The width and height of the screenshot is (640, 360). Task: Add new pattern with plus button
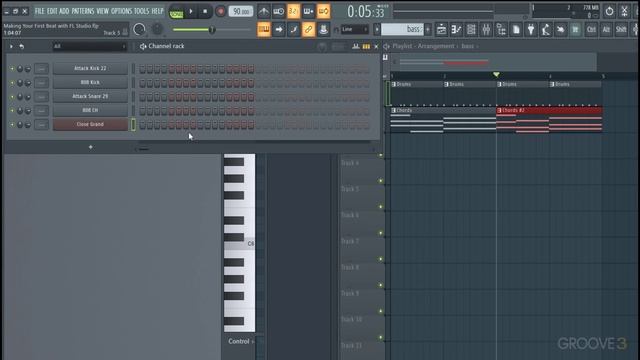pos(428,29)
